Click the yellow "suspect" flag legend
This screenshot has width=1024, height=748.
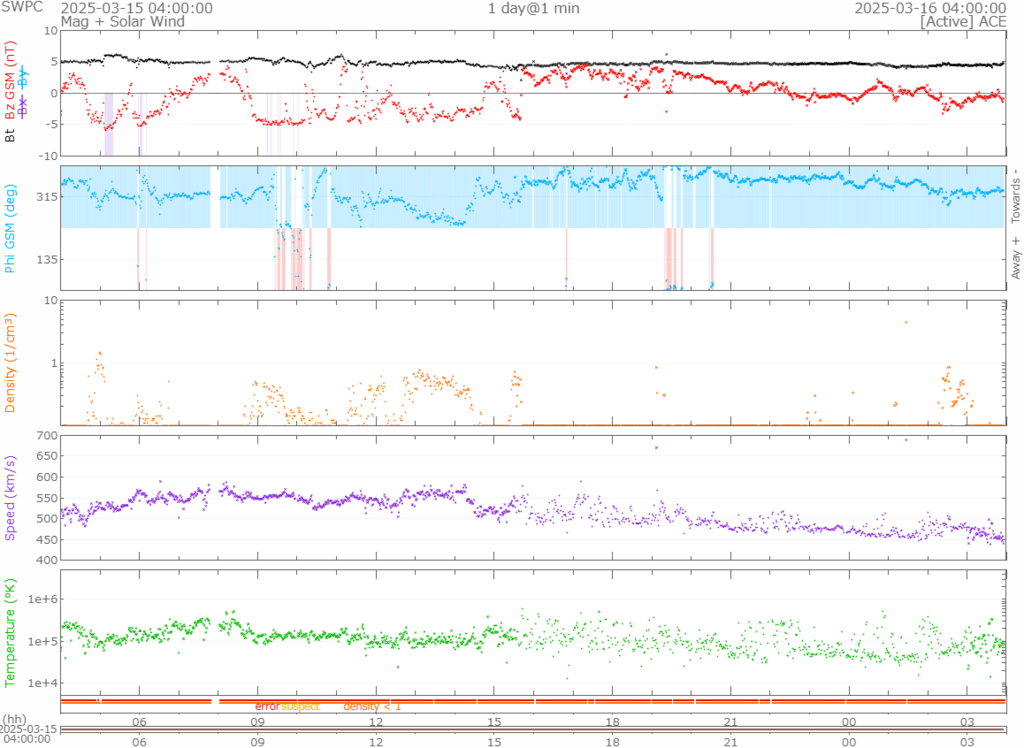tap(300, 707)
